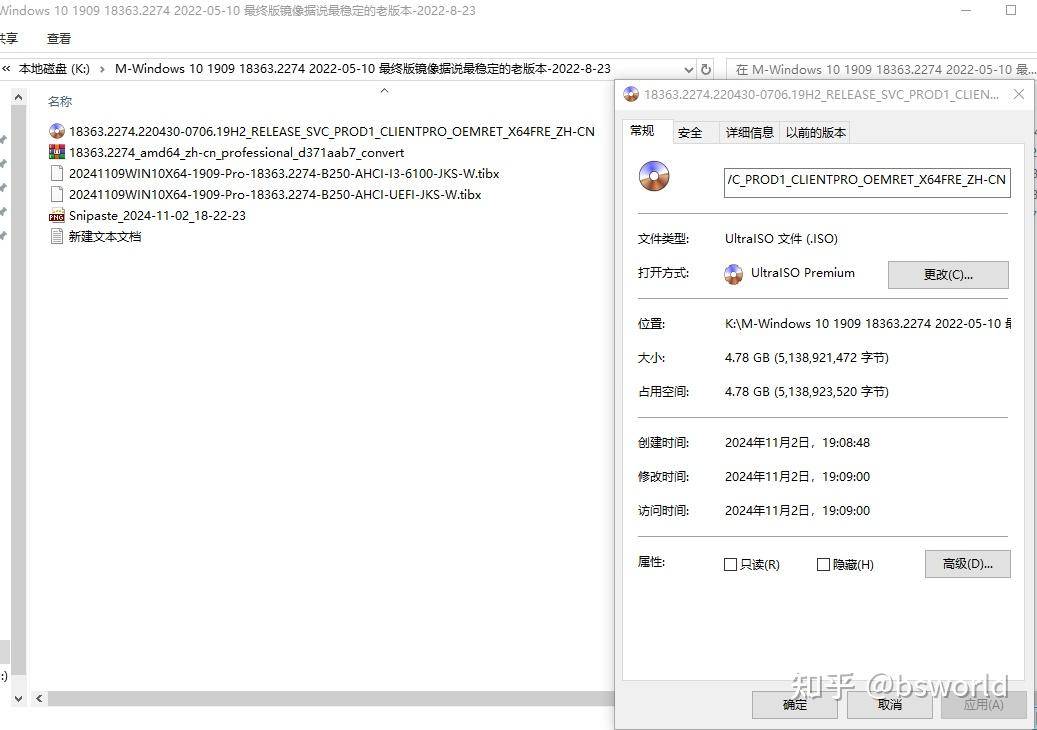Viewport: 1037px width, 730px height.
Task: Click size on disk 4.78 GB (5,138,923,520 字节)
Action: [807, 391]
